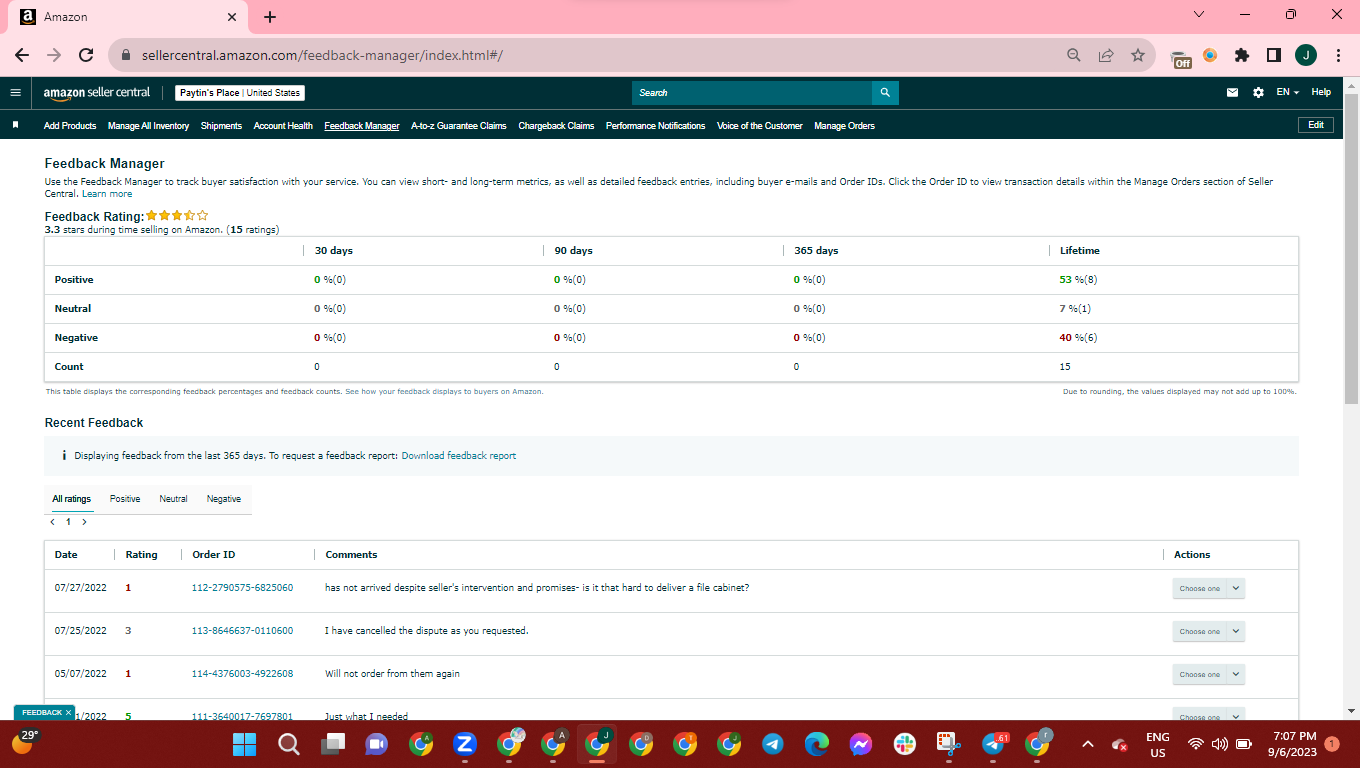Open the Actions dropdown for 05/07/2022 feedback
The height and width of the screenshot is (768, 1360).
(x=1208, y=674)
